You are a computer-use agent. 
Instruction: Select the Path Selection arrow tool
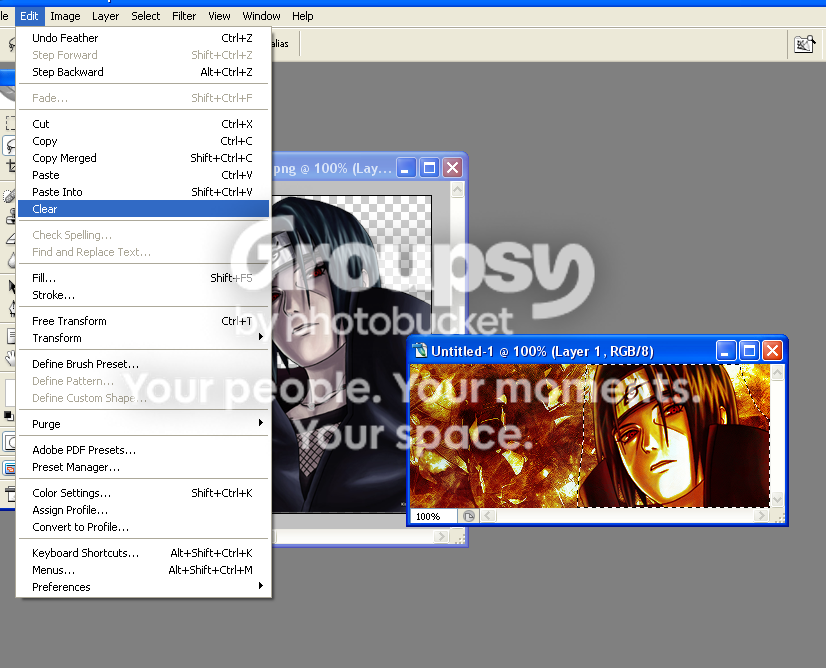coord(11,287)
